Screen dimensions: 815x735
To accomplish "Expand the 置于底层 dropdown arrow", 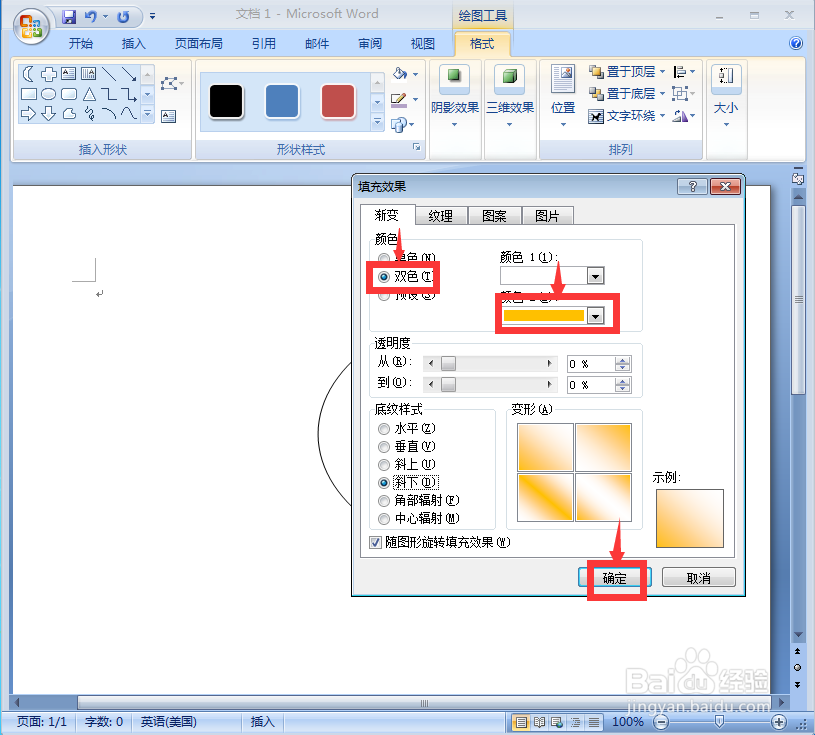I will click(x=662, y=94).
